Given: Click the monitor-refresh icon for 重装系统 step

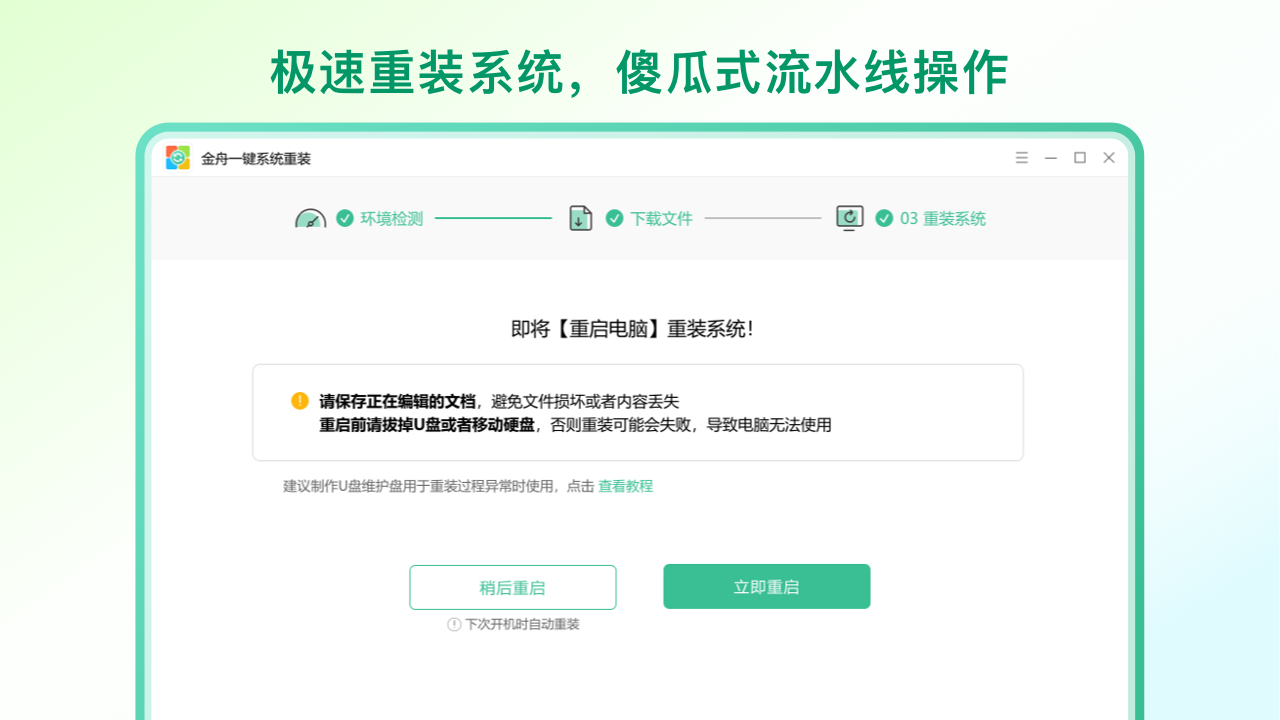Looking at the screenshot, I should click(849, 218).
